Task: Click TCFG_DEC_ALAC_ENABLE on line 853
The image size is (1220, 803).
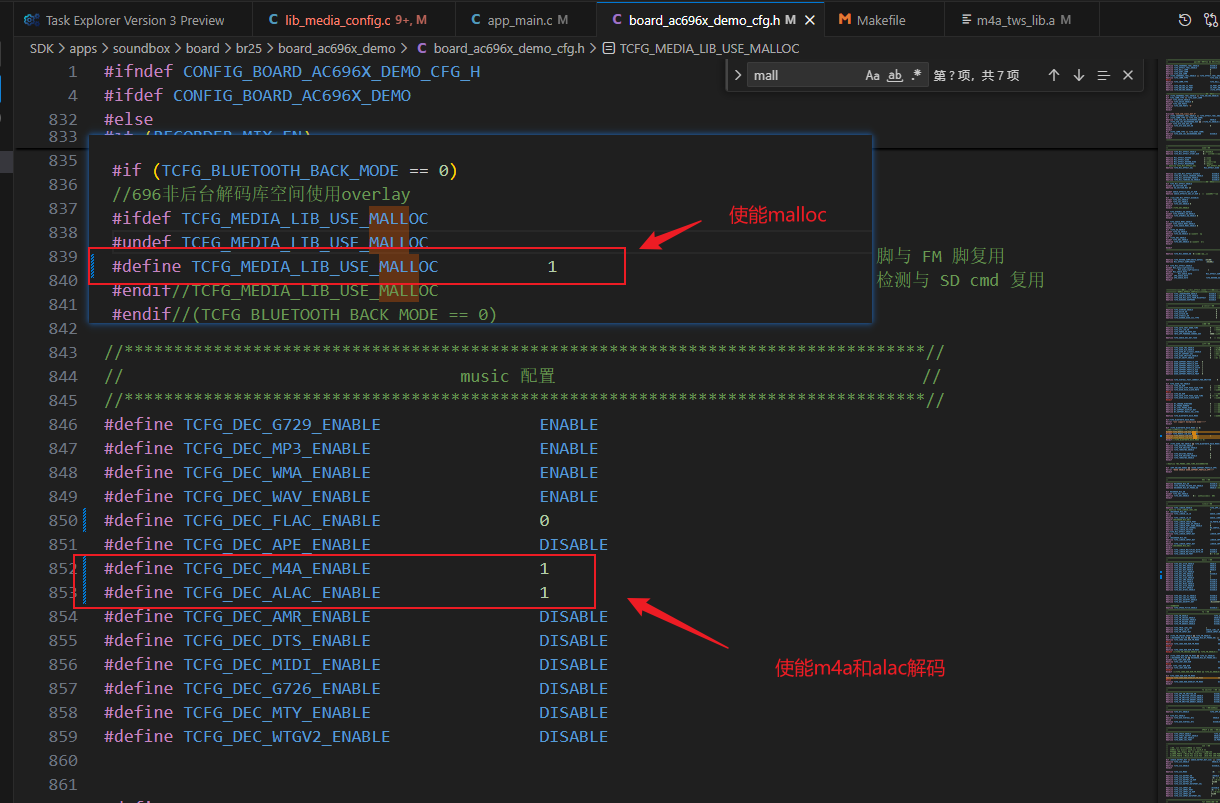Action: pos(282,592)
